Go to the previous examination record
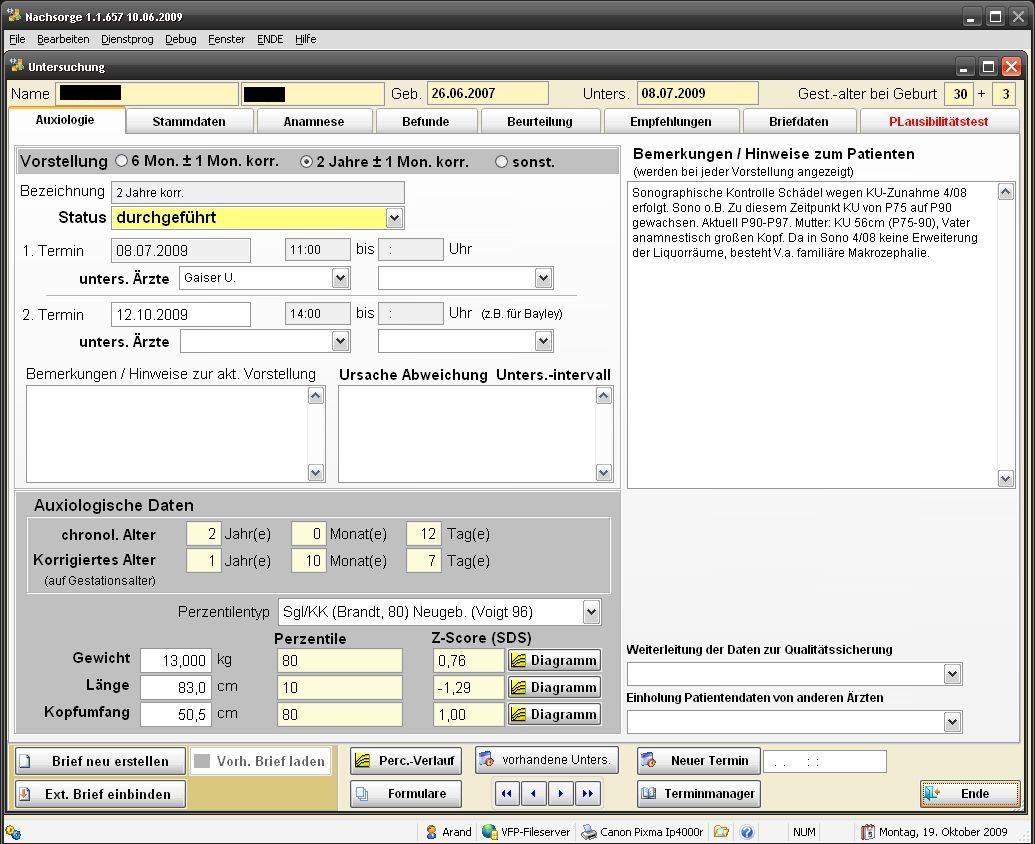The width and height of the screenshot is (1035, 844). (534, 794)
